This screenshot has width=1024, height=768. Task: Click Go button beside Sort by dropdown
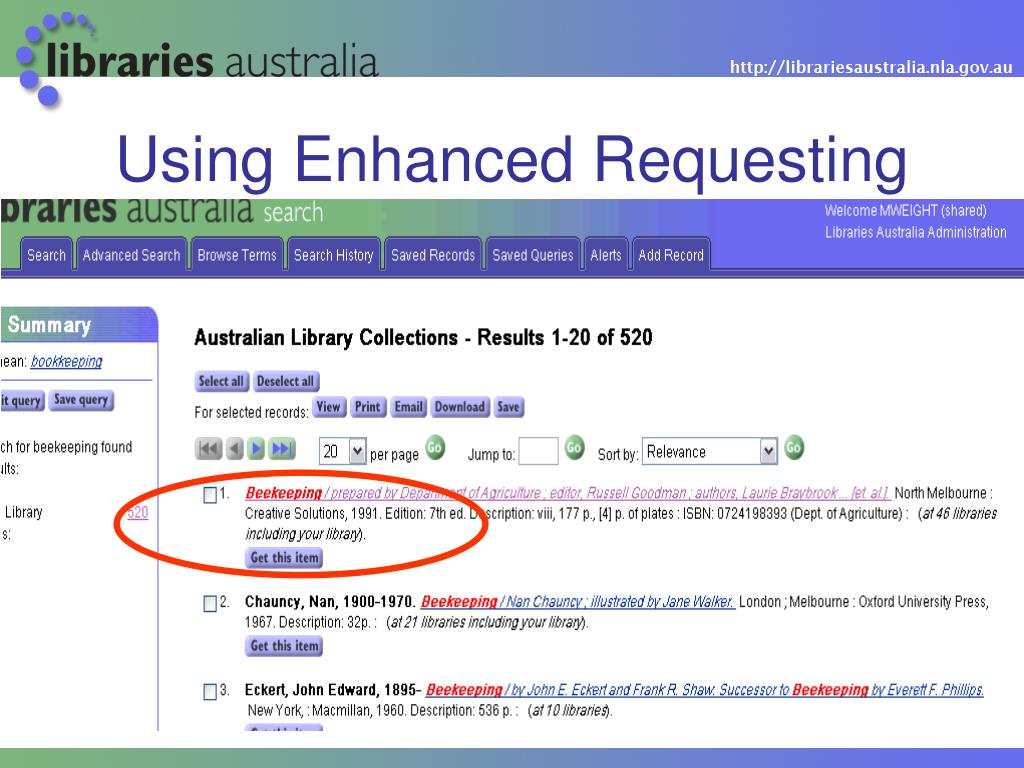[793, 448]
